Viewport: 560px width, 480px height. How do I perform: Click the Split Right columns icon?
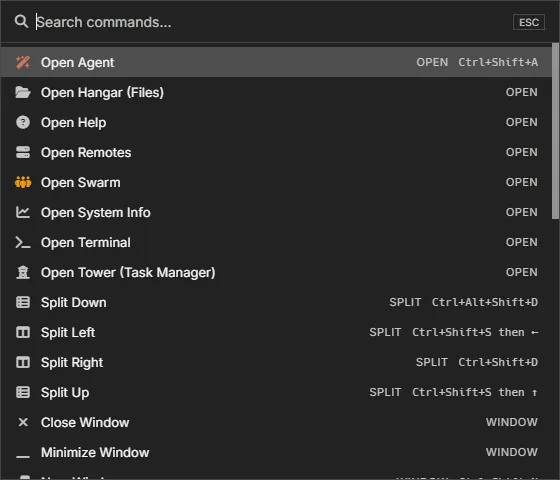tap(23, 362)
